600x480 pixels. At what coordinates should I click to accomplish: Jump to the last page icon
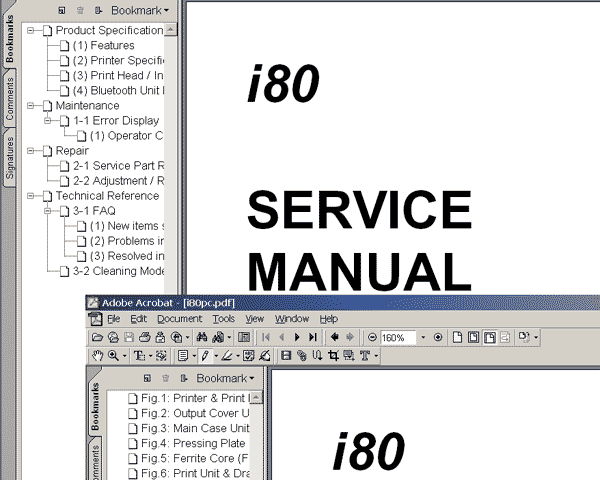coord(313,337)
